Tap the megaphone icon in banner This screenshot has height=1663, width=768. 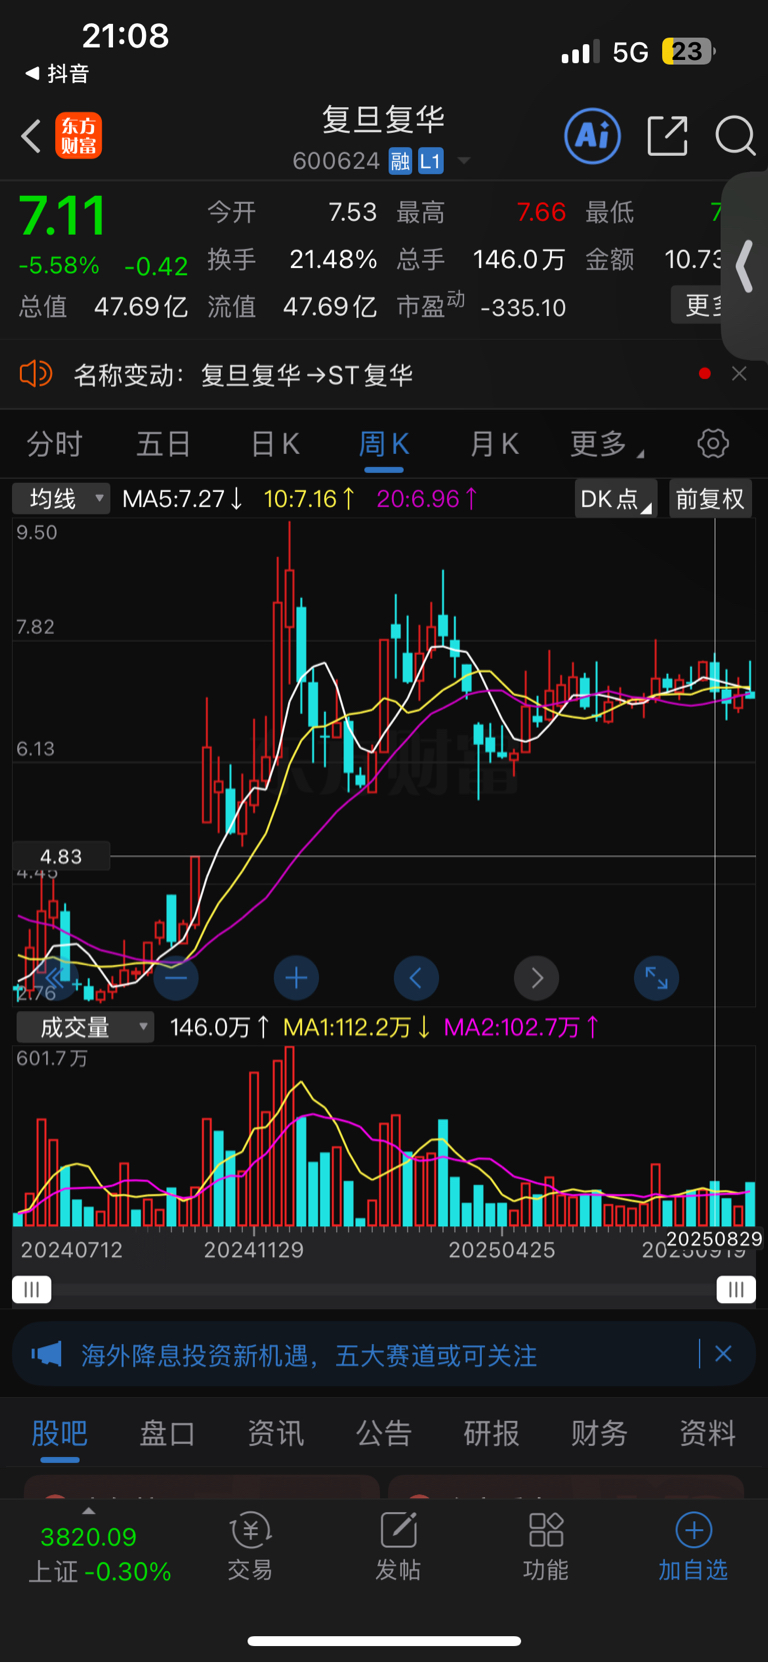point(47,1355)
